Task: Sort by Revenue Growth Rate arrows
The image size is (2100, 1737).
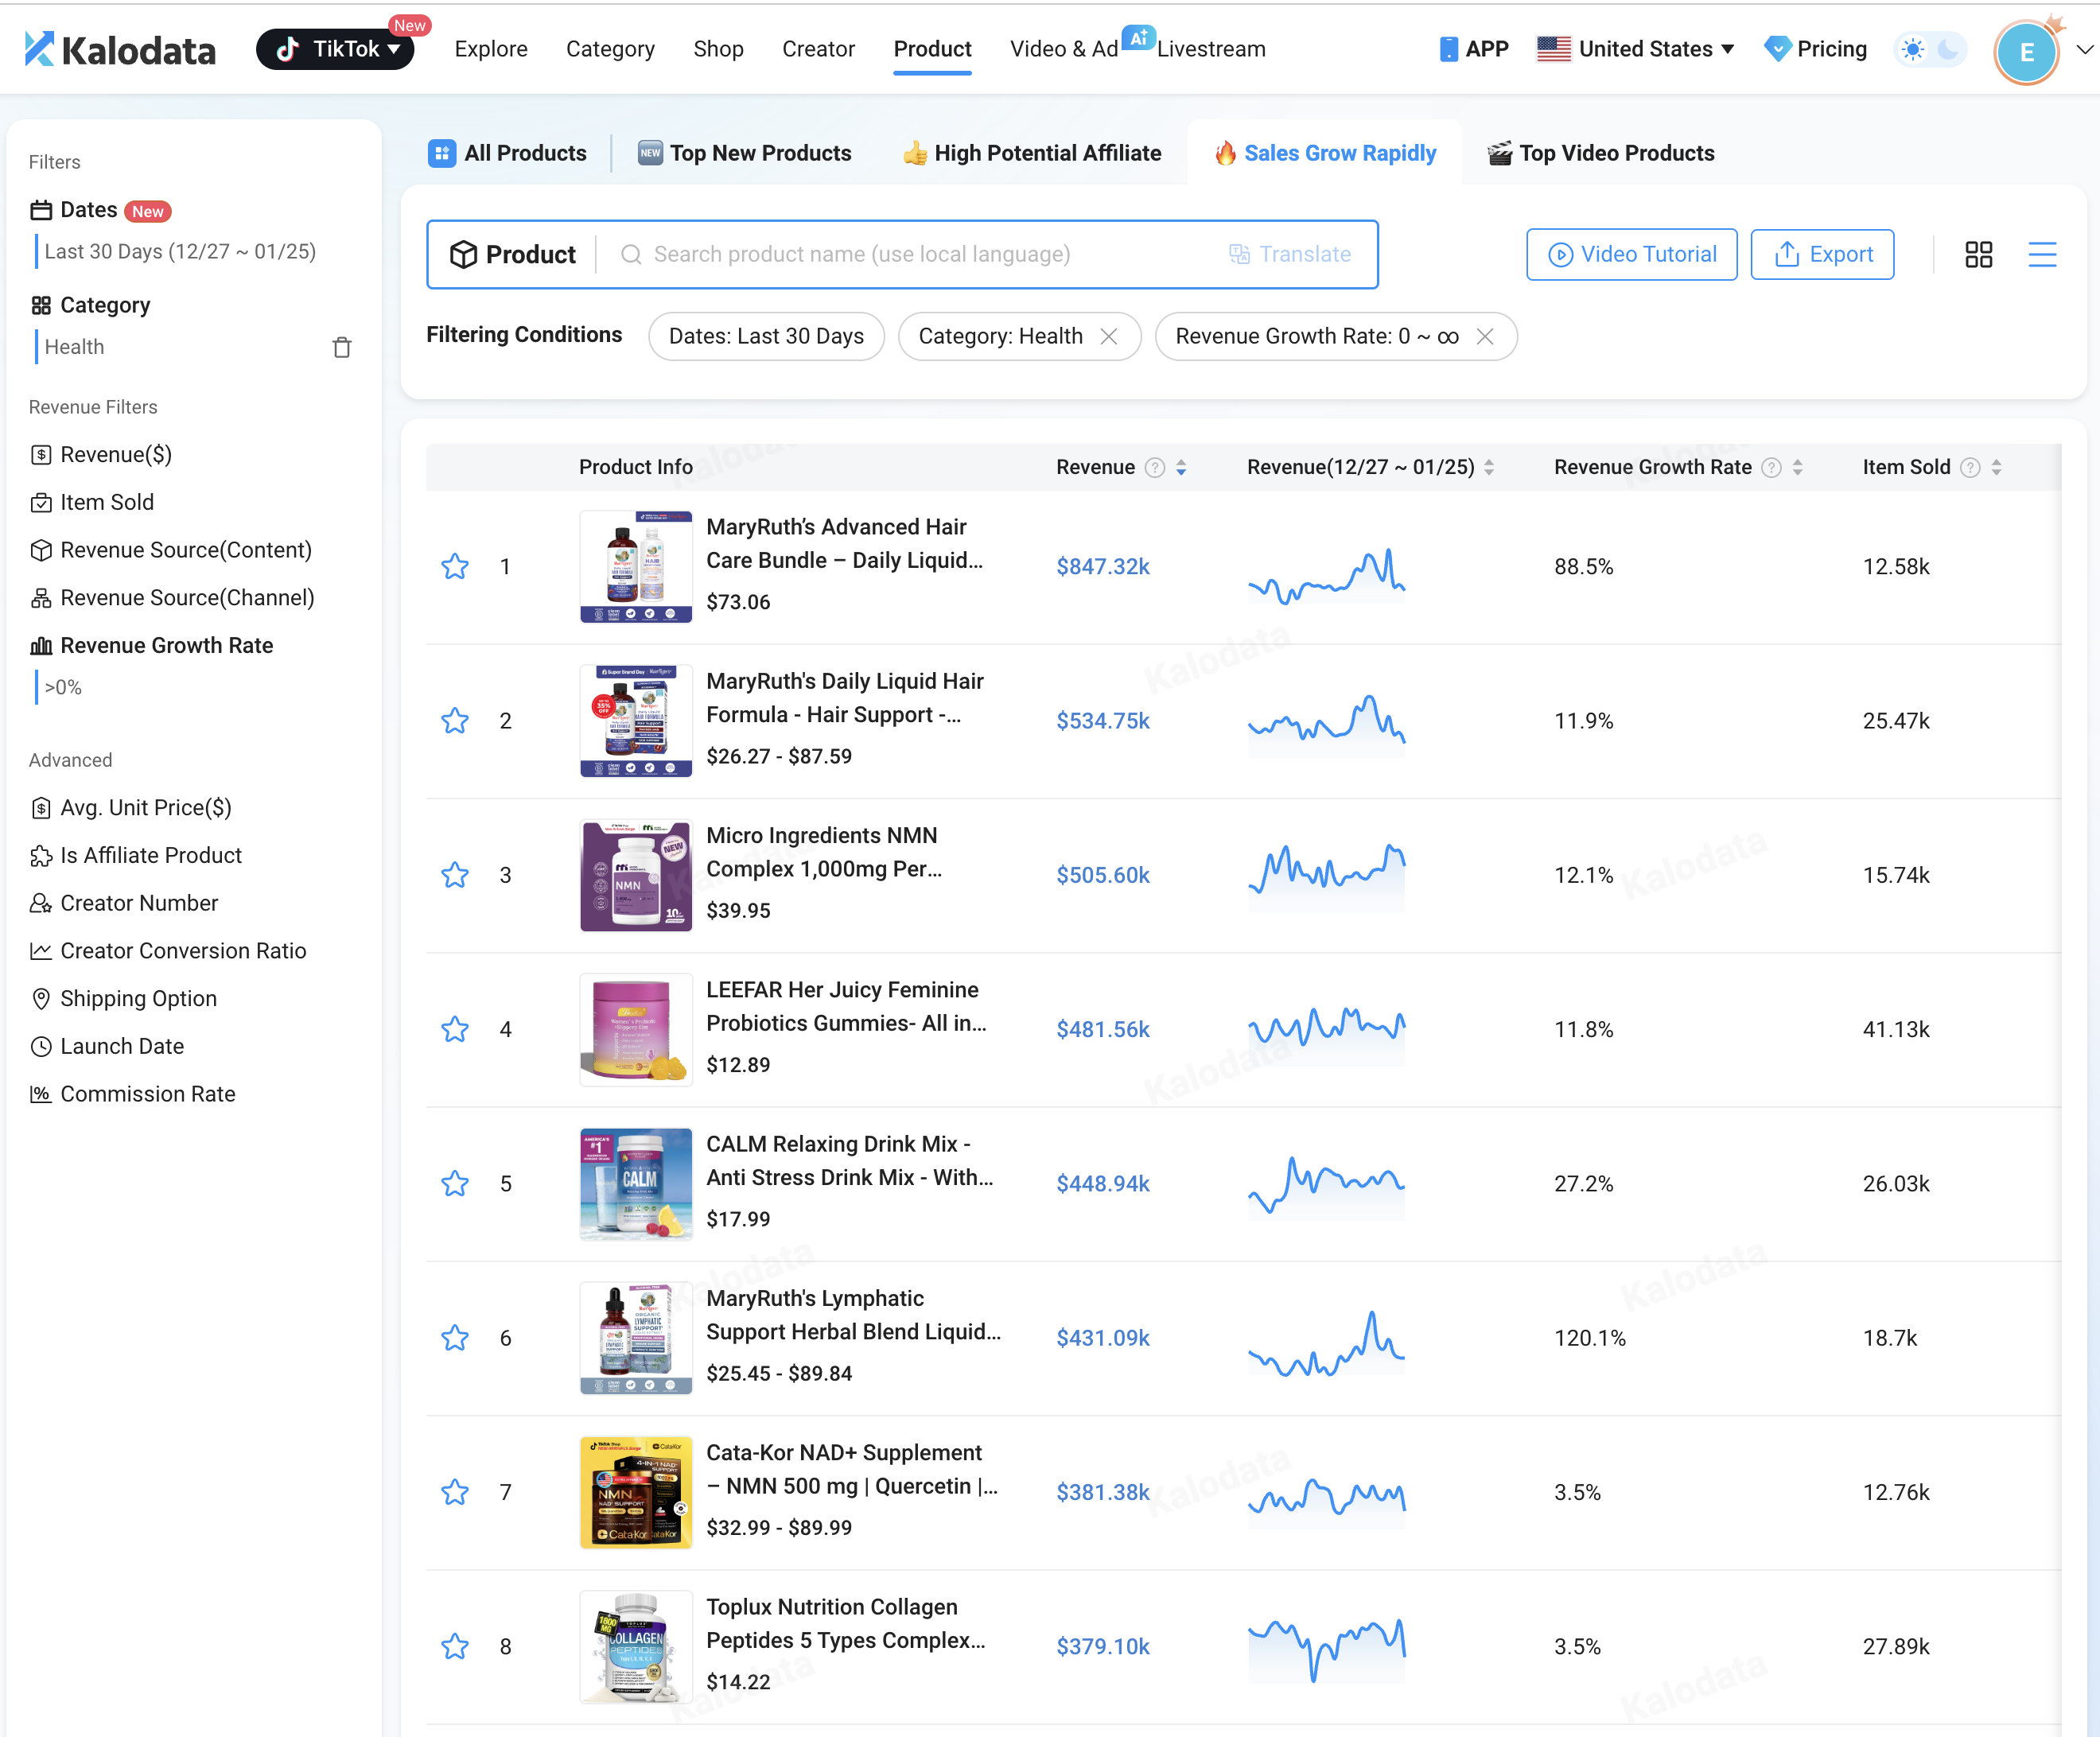Action: (1797, 467)
